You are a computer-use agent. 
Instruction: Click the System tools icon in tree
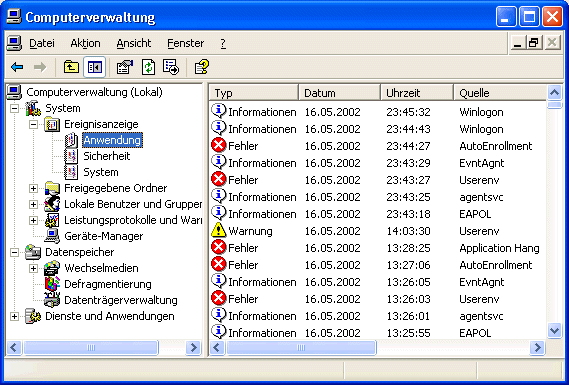click(x=33, y=108)
